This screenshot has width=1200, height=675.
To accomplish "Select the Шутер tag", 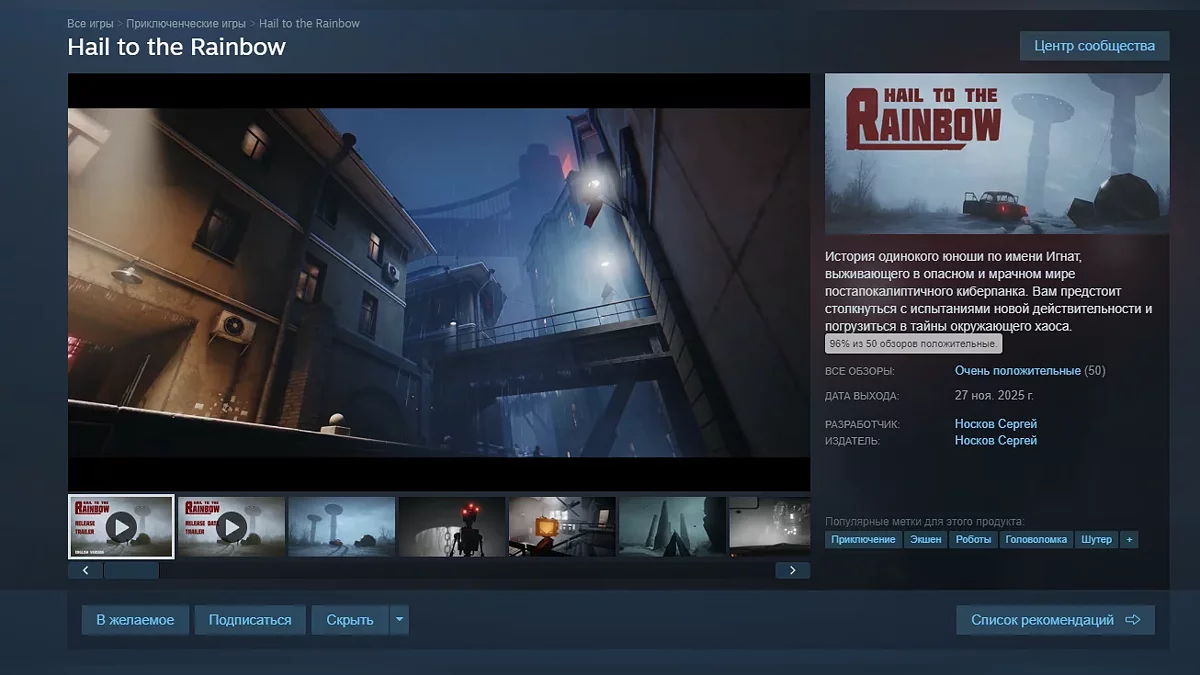I will click(1096, 539).
